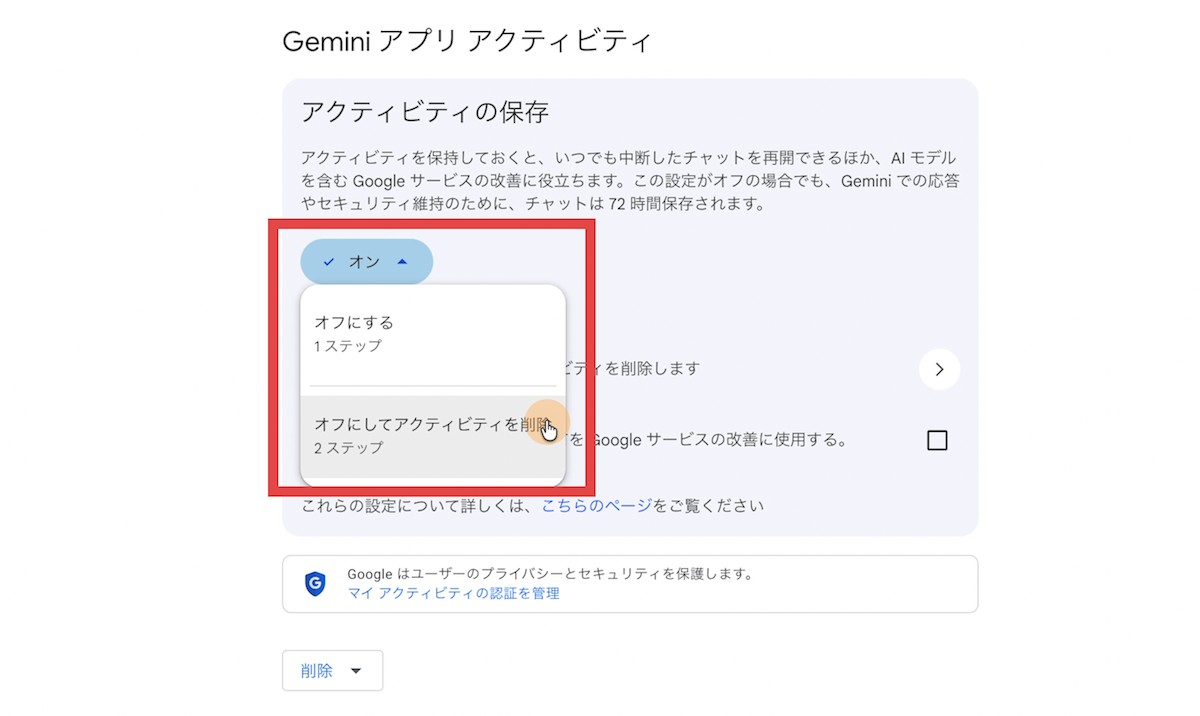Click the blue Google shield icon
The height and width of the screenshot is (716, 1200).
point(315,584)
